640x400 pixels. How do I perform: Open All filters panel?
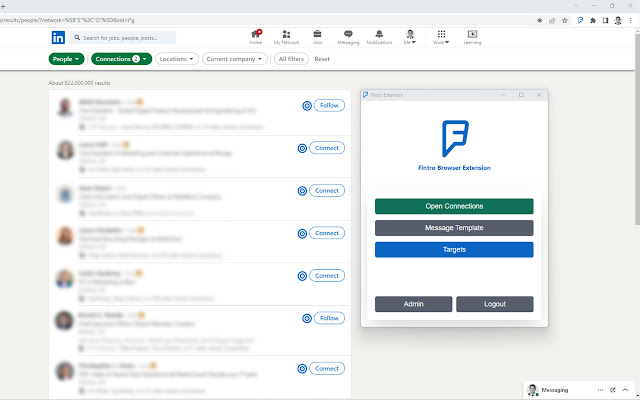291,59
